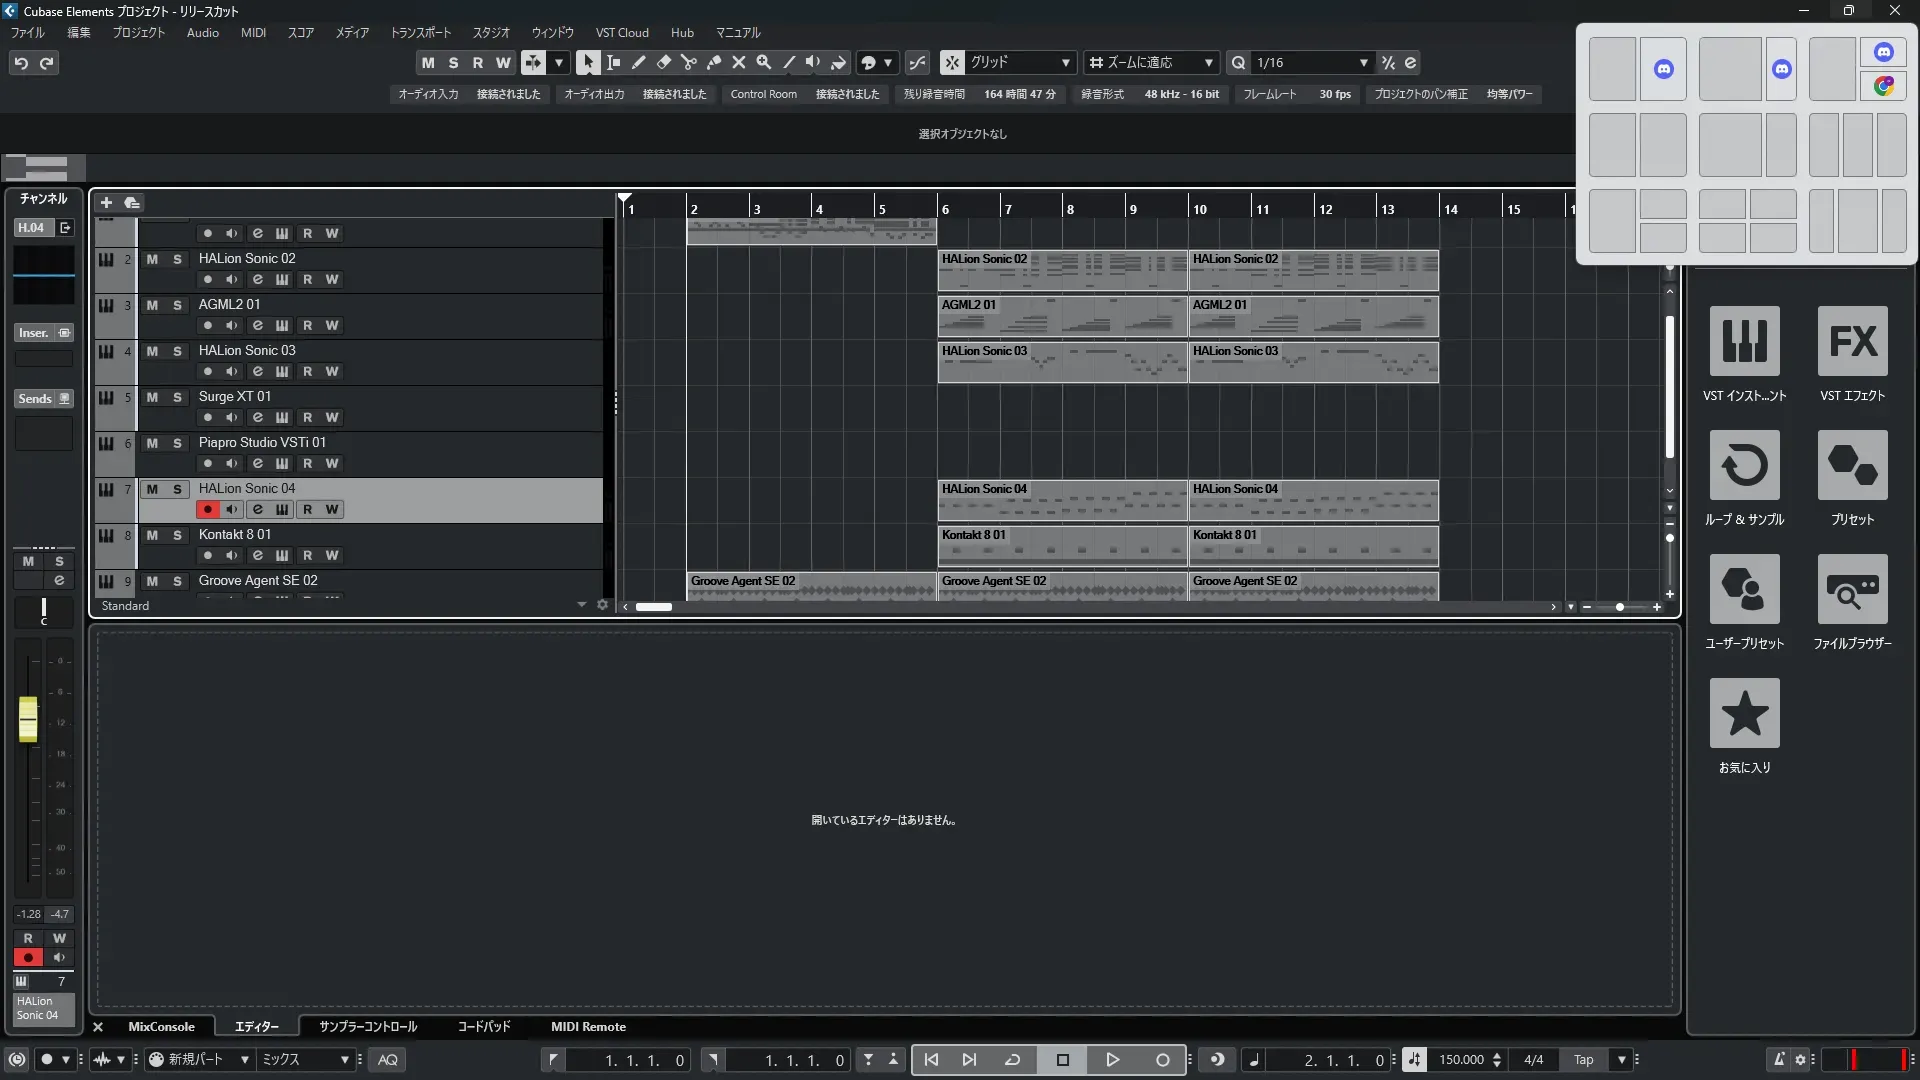Open the Loops & Samples browser

coord(1744,465)
